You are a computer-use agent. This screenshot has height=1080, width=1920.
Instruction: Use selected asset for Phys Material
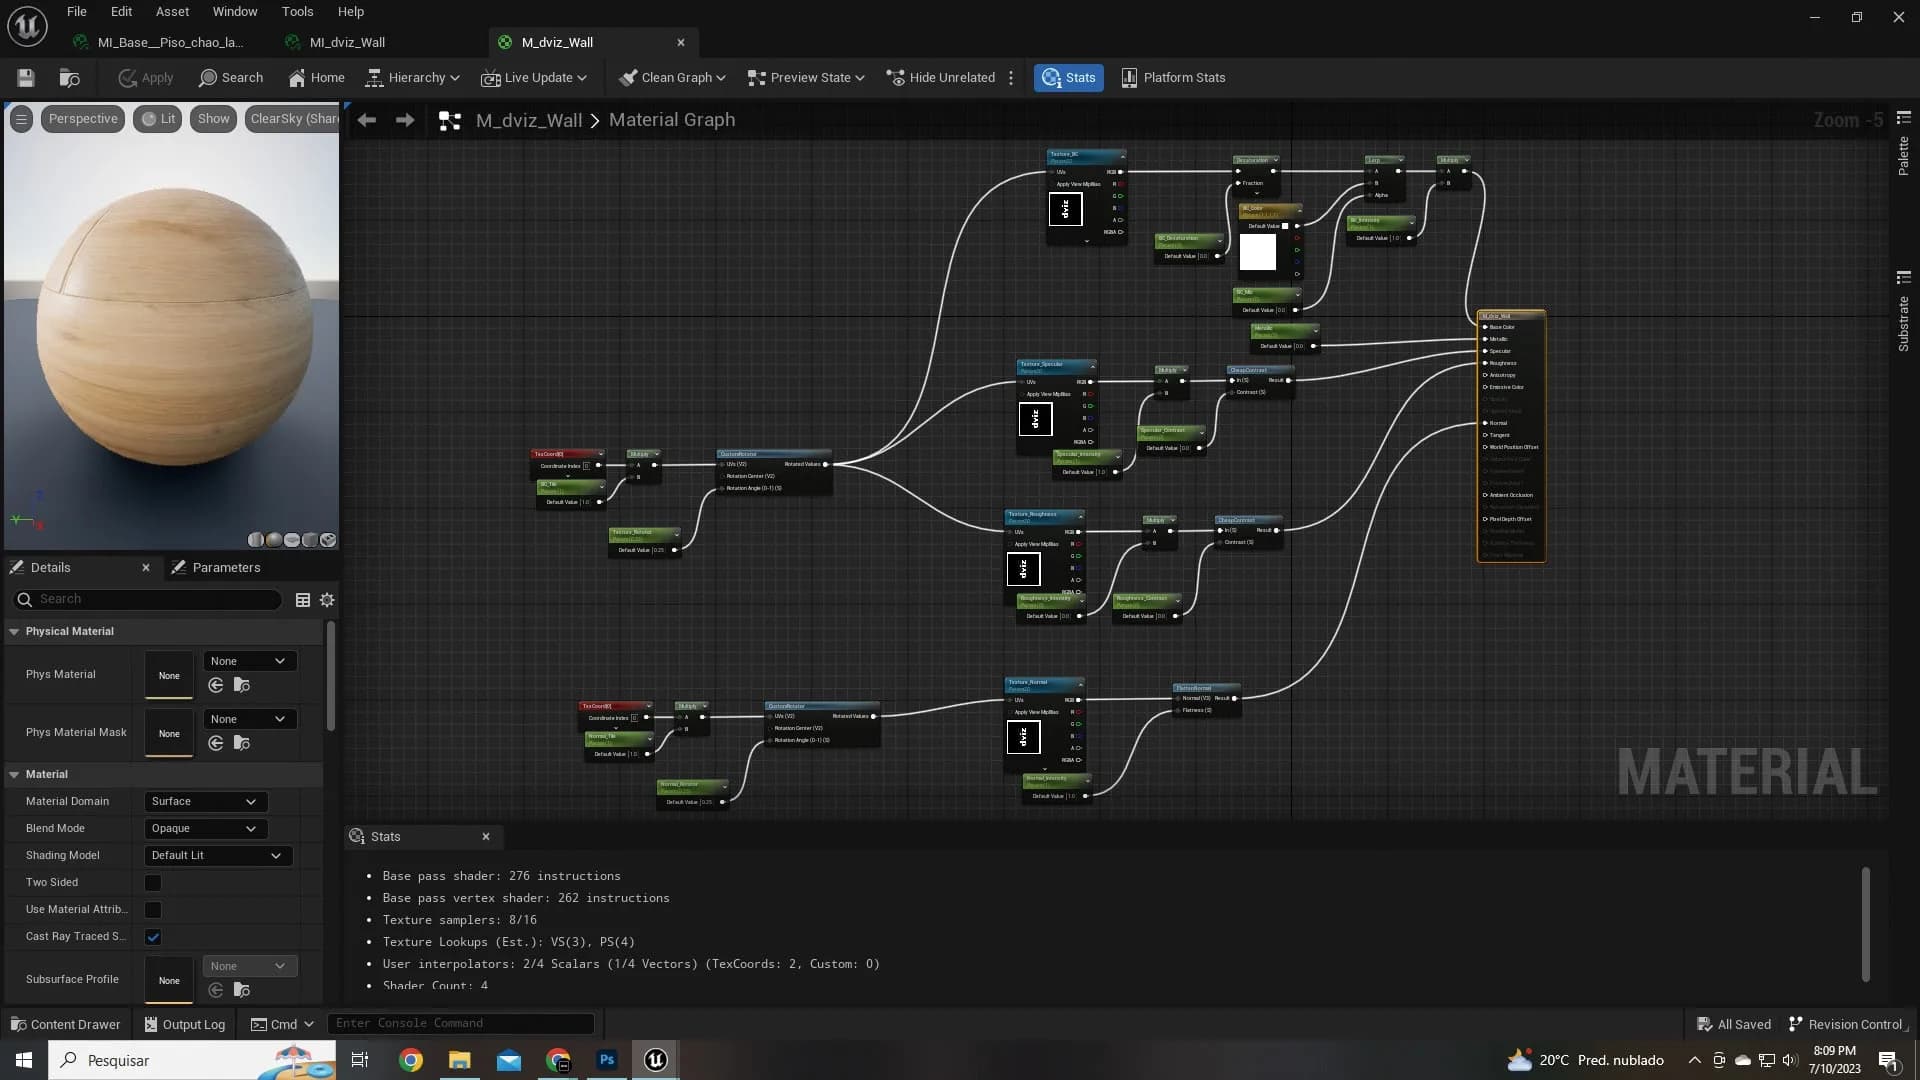click(x=216, y=685)
